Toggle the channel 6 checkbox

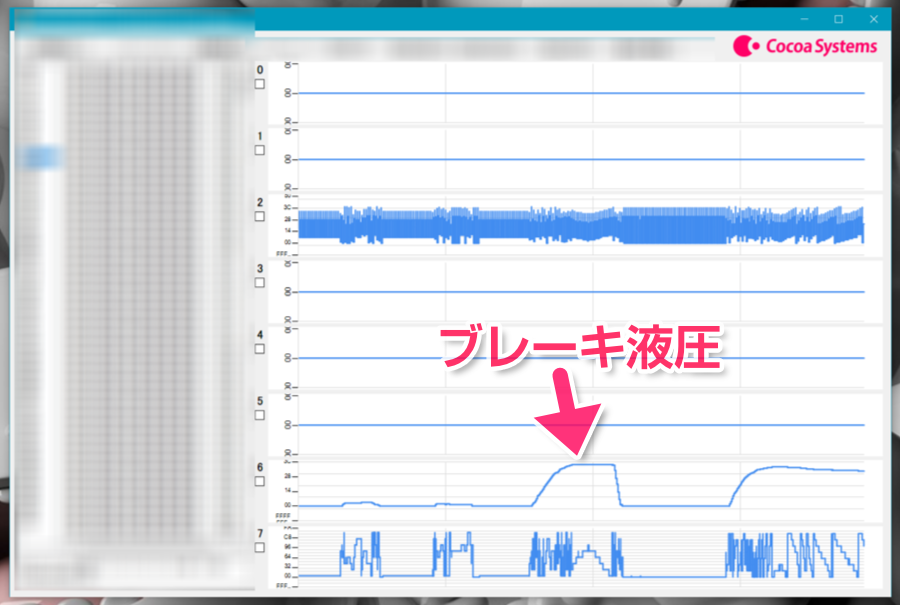[259, 481]
